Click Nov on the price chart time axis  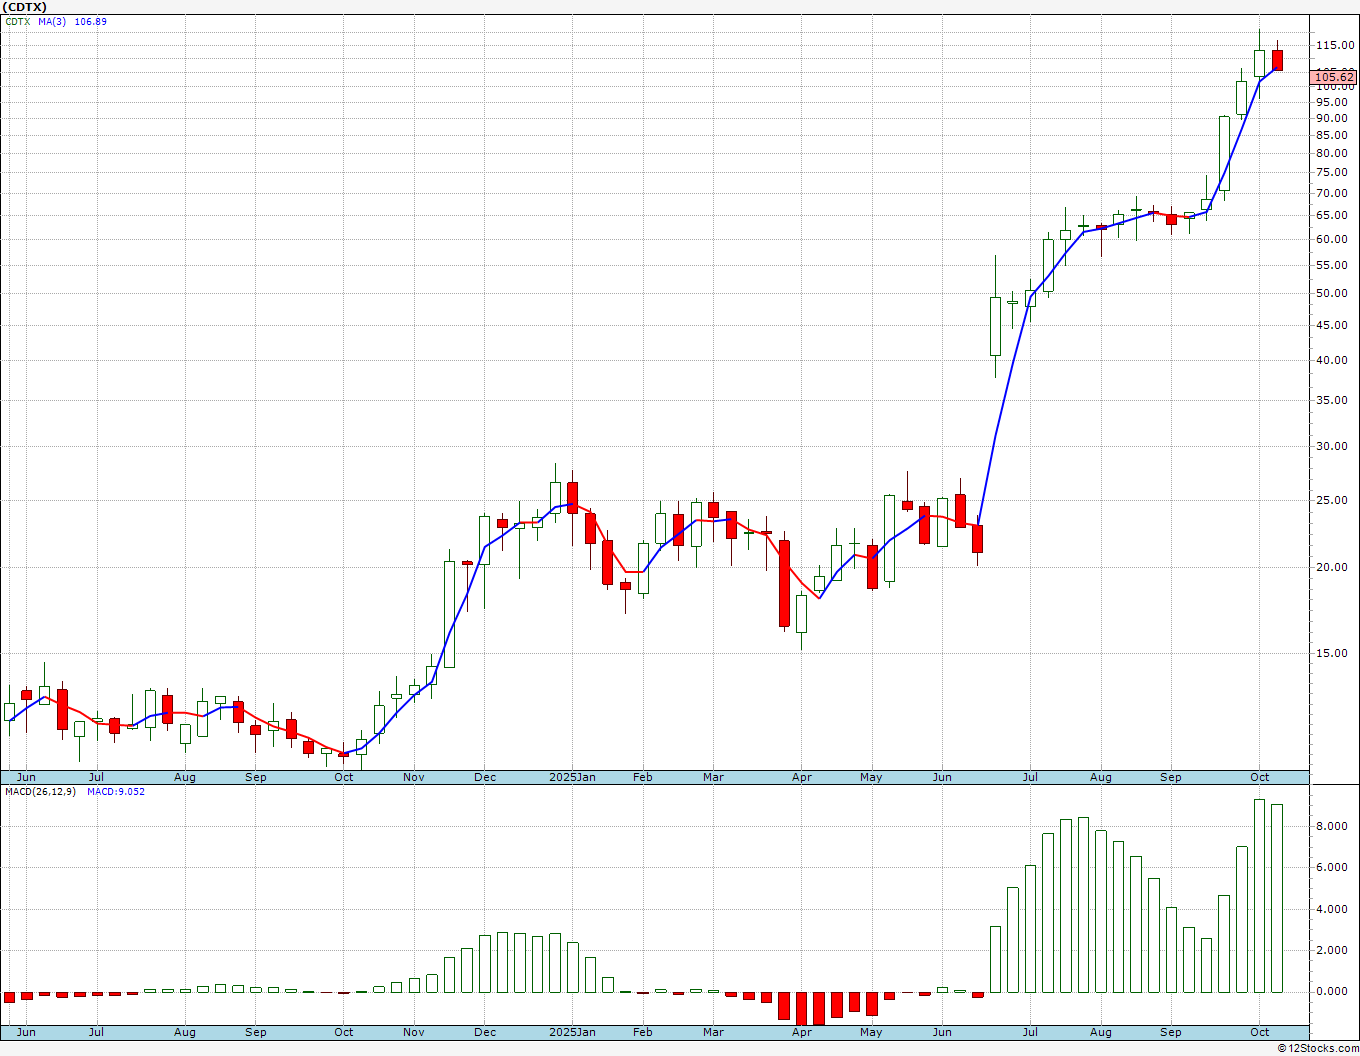tap(414, 777)
